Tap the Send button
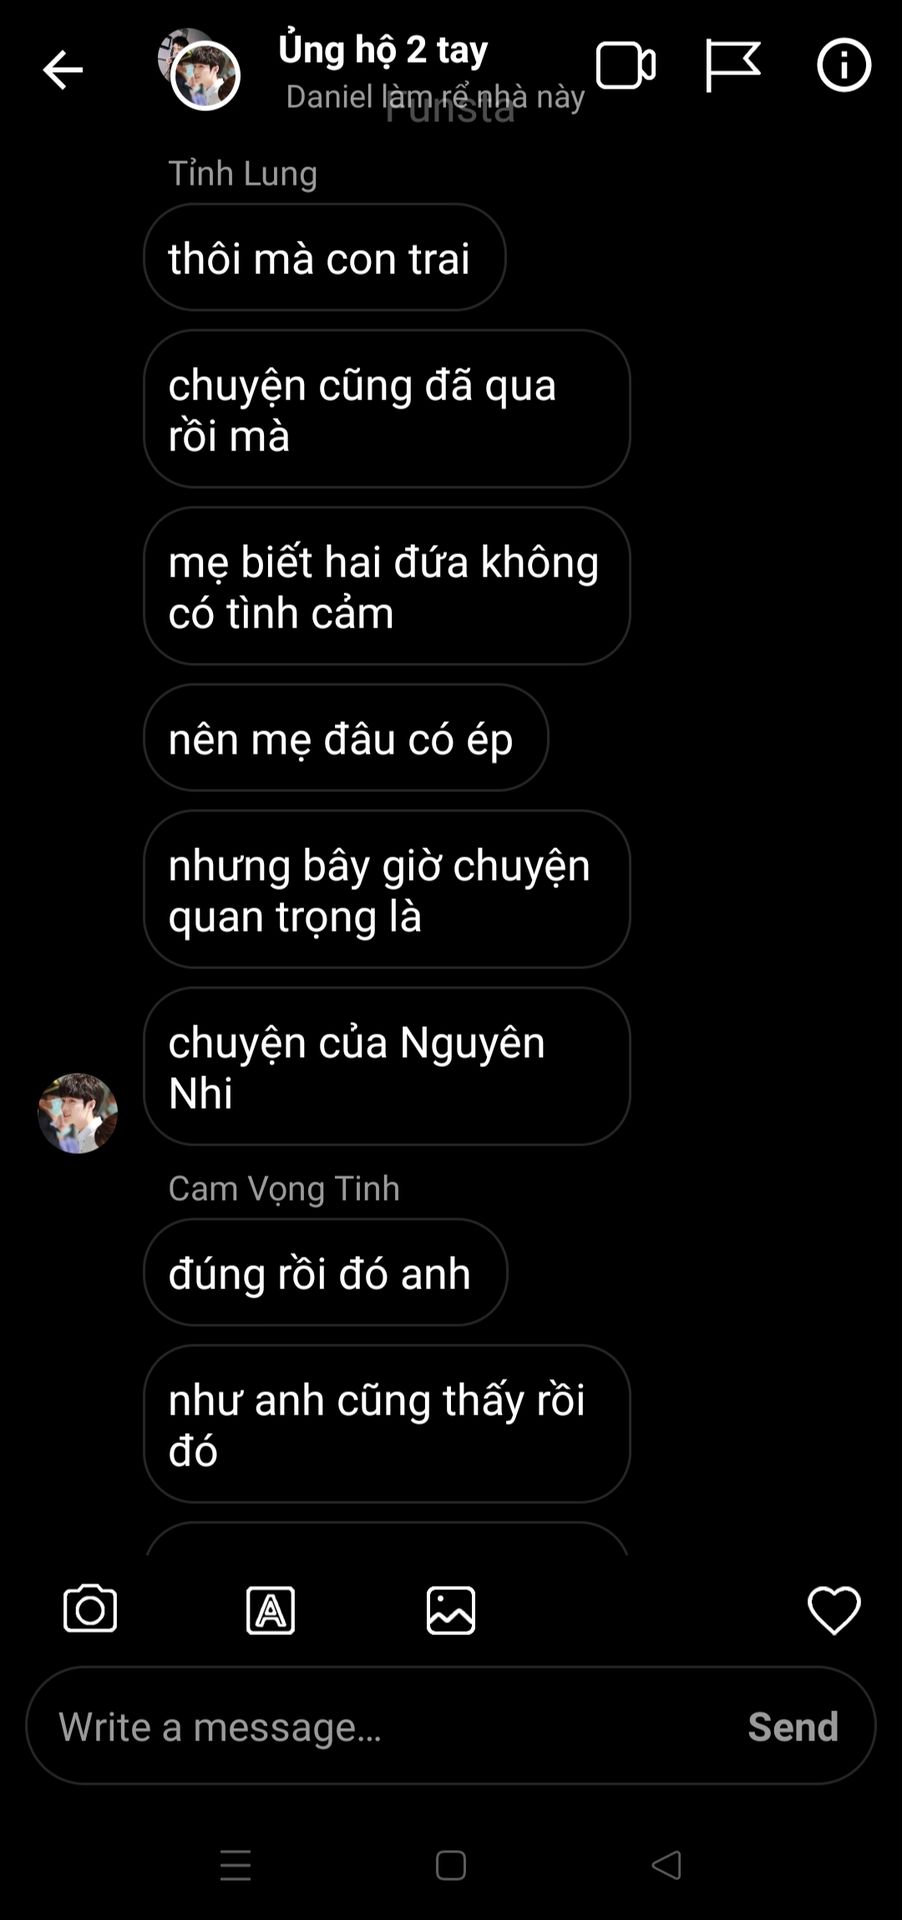This screenshot has width=902, height=1920. click(x=793, y=1726)
